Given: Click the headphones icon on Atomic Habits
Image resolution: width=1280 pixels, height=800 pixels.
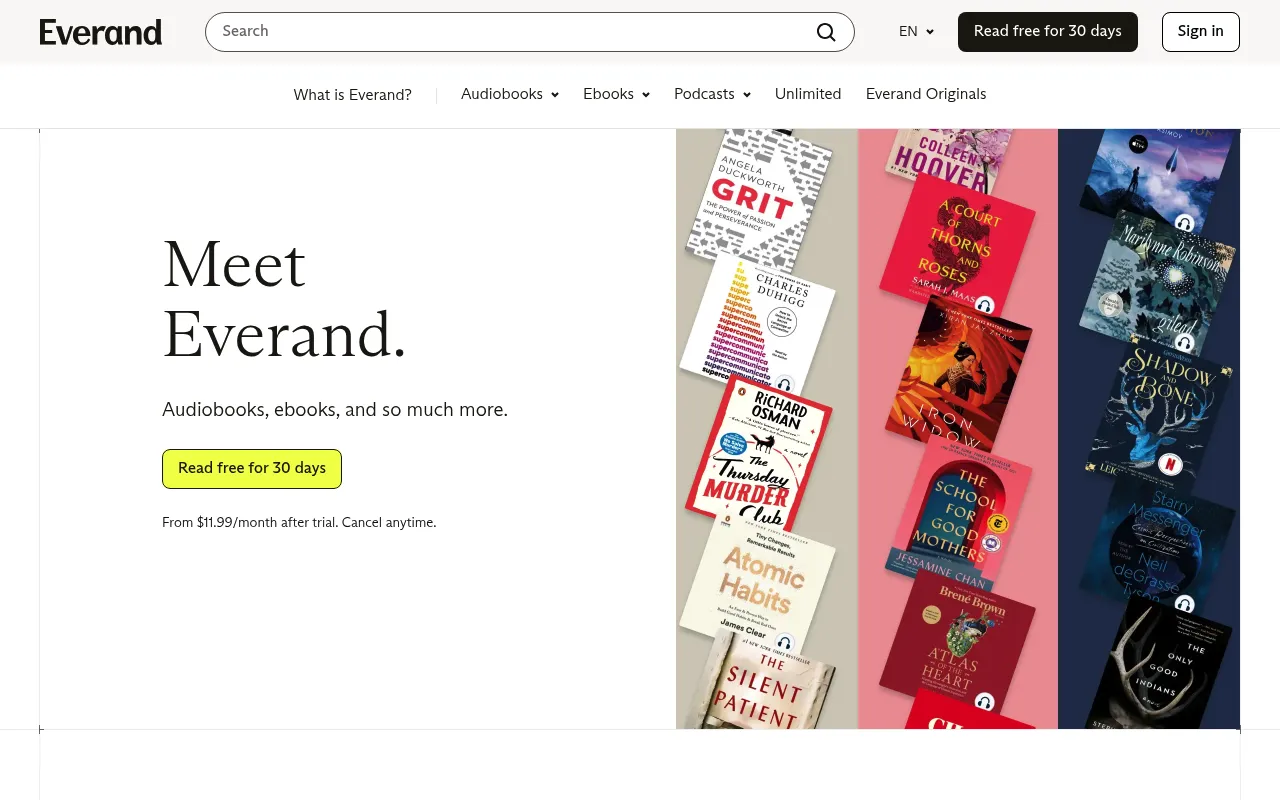Looking at the screenshot, I should 785,643.
